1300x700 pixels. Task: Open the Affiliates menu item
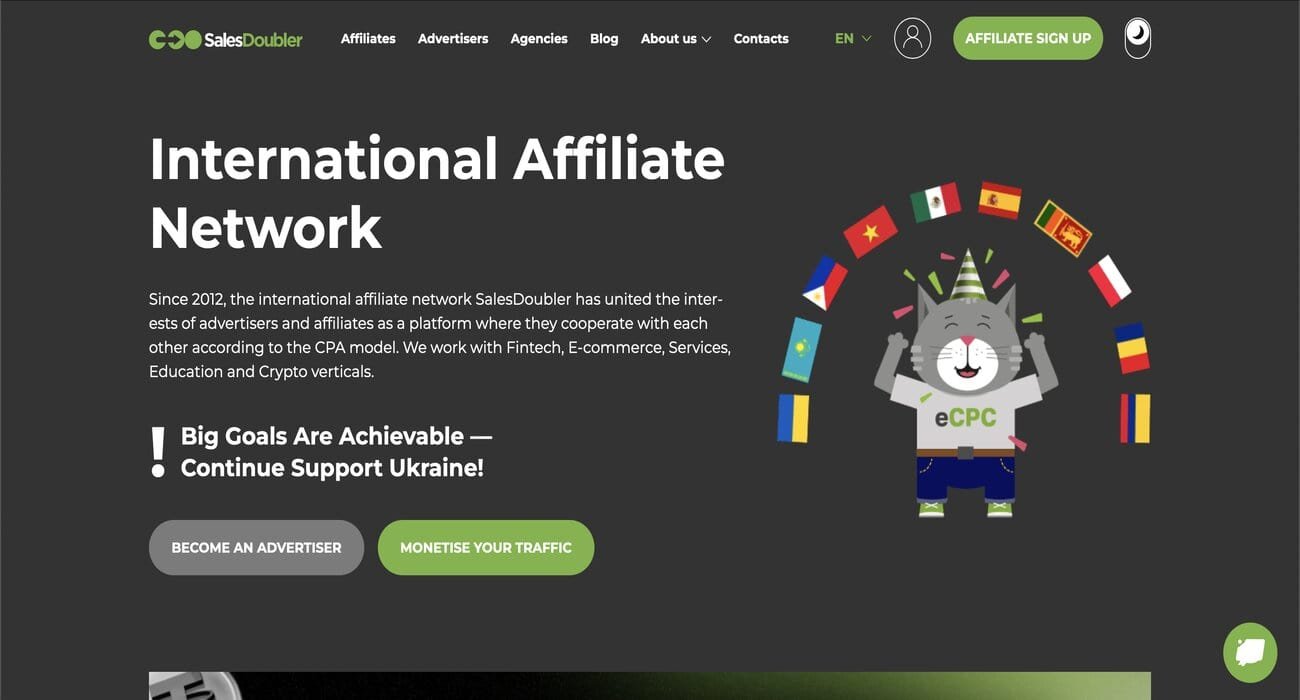pos(368,38)
